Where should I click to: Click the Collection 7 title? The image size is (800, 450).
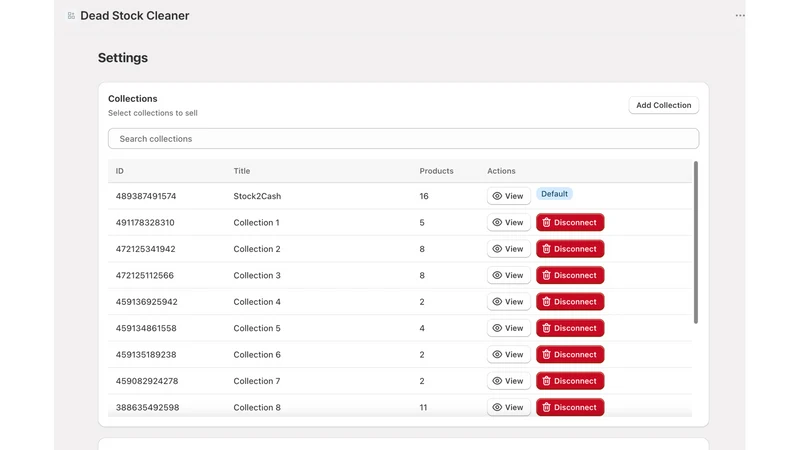pyautogui.click(x=257, y=381)
